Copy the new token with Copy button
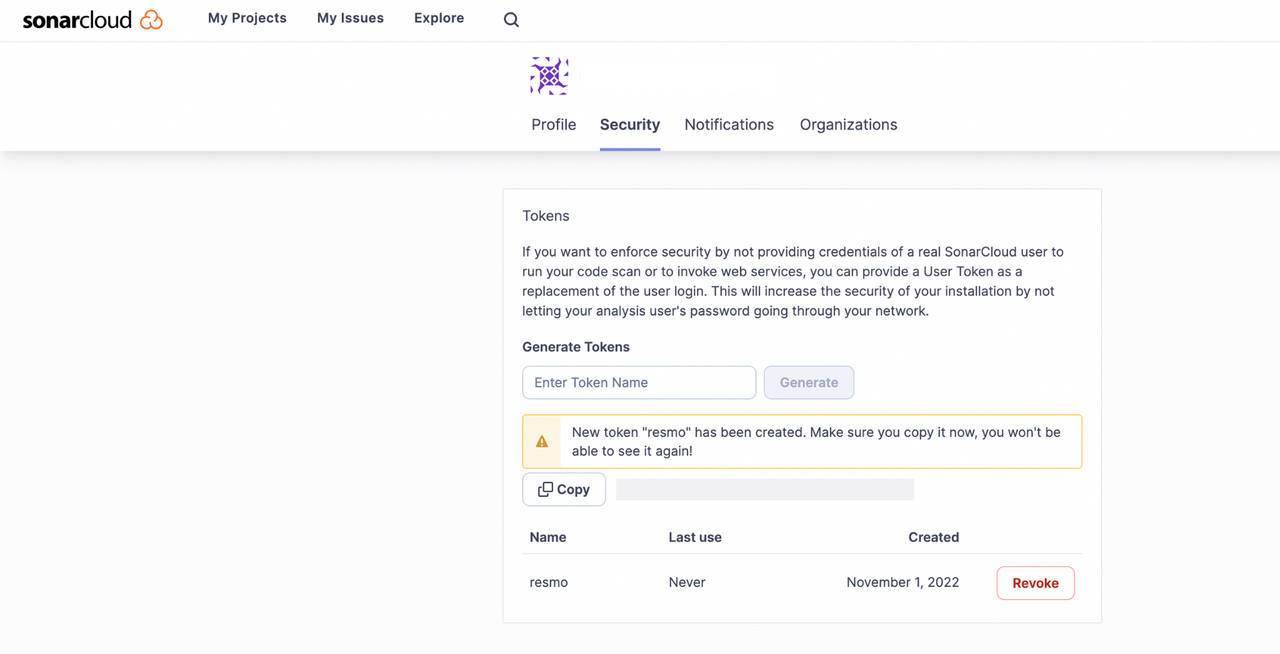The width and height of the screenshot is (1280, 654). [564, 489]
